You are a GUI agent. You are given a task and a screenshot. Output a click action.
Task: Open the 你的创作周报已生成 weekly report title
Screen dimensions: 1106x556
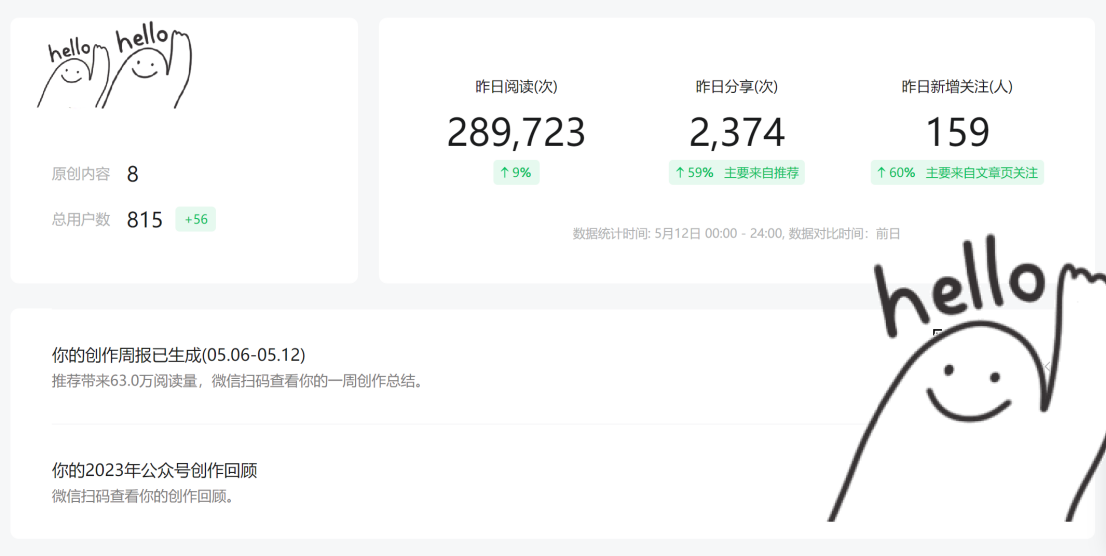[178, 355]
